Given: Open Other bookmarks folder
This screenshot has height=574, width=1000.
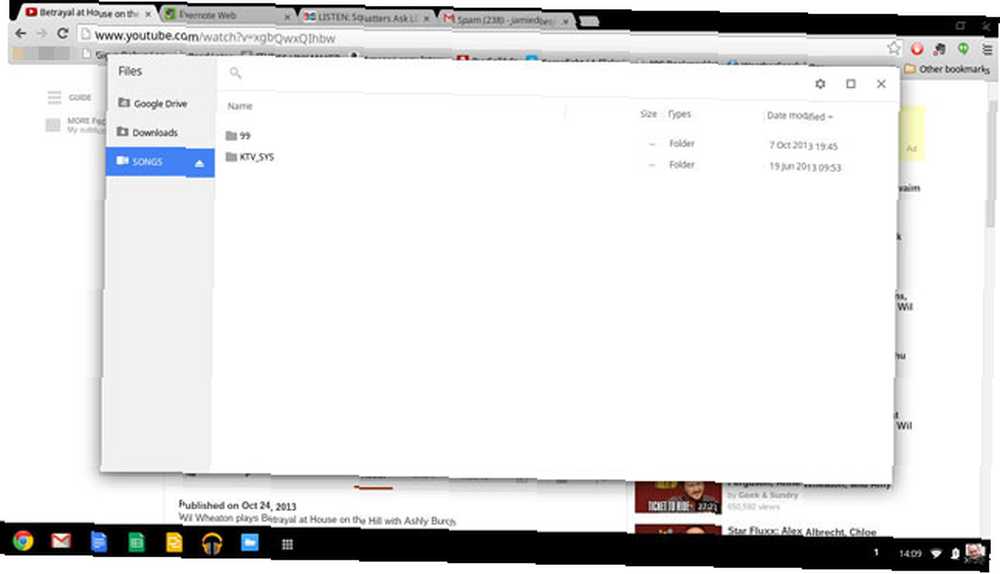Looking at the screenshot, I should 948,68.
